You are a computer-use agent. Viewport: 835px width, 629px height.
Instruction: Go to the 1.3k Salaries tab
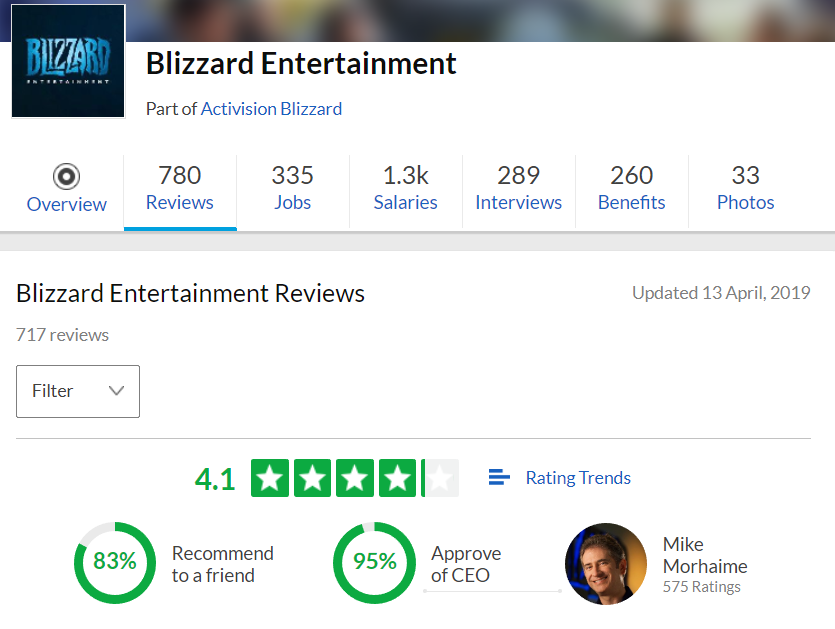pos(406,190)
